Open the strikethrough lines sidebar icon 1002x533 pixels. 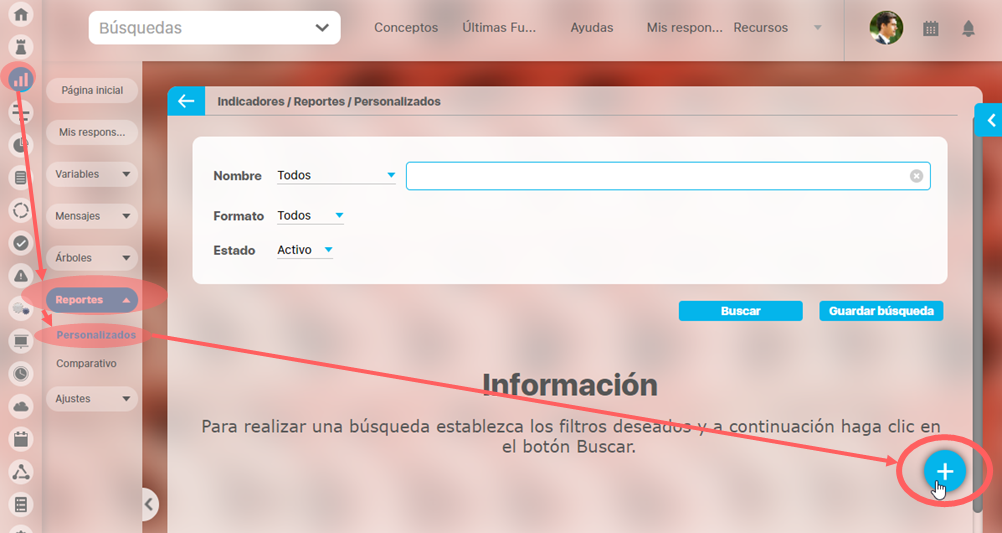pos(20,112)
